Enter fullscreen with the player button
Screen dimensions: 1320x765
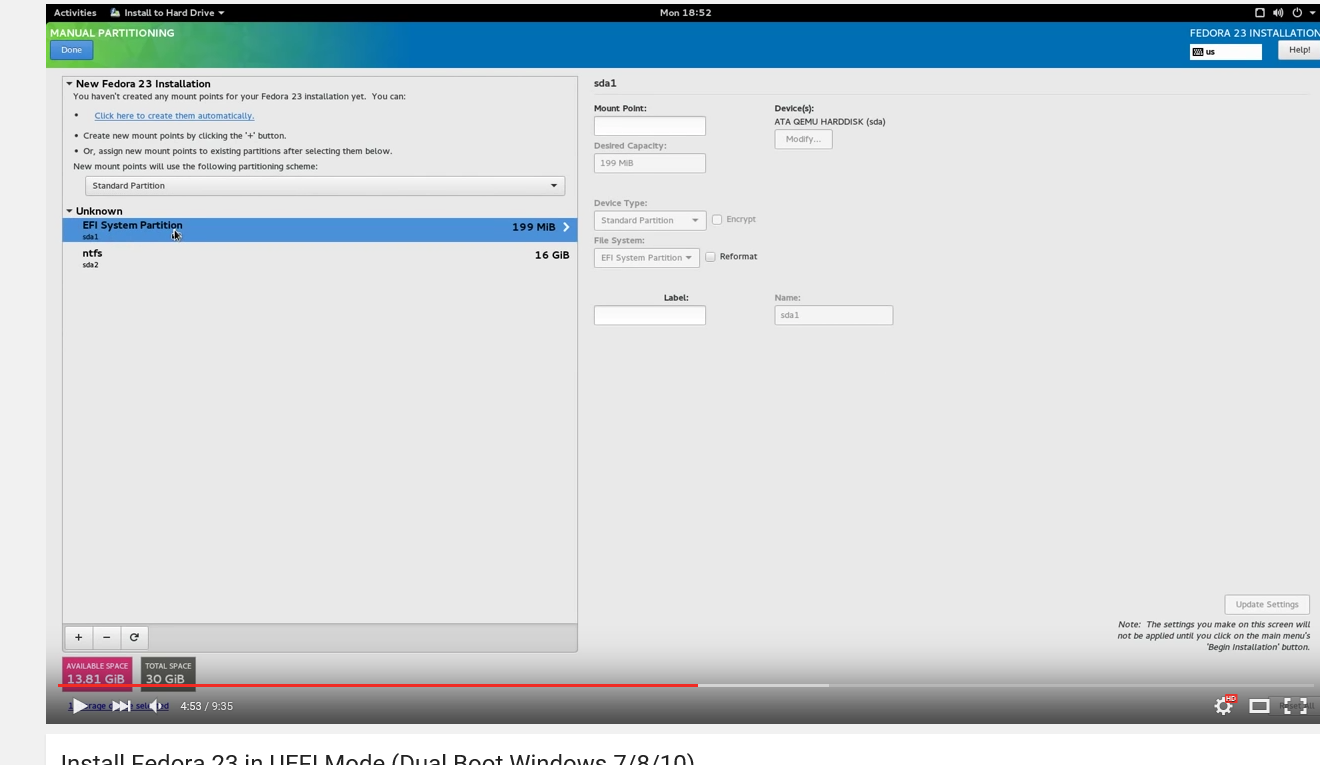tap(1295, 706)
